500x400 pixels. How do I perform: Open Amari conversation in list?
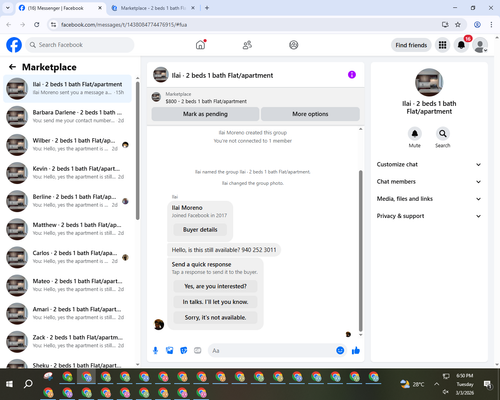pos(68,314)
